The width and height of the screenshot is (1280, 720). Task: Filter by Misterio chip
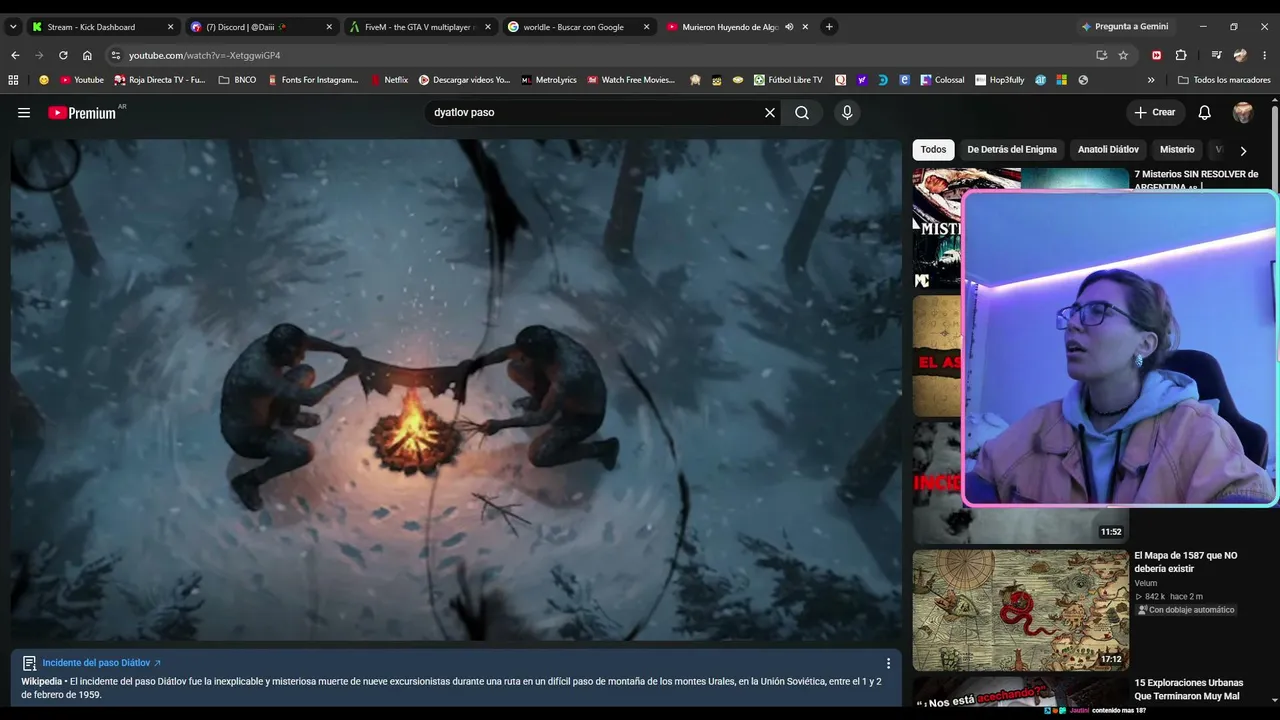[x=1177, y=150]
